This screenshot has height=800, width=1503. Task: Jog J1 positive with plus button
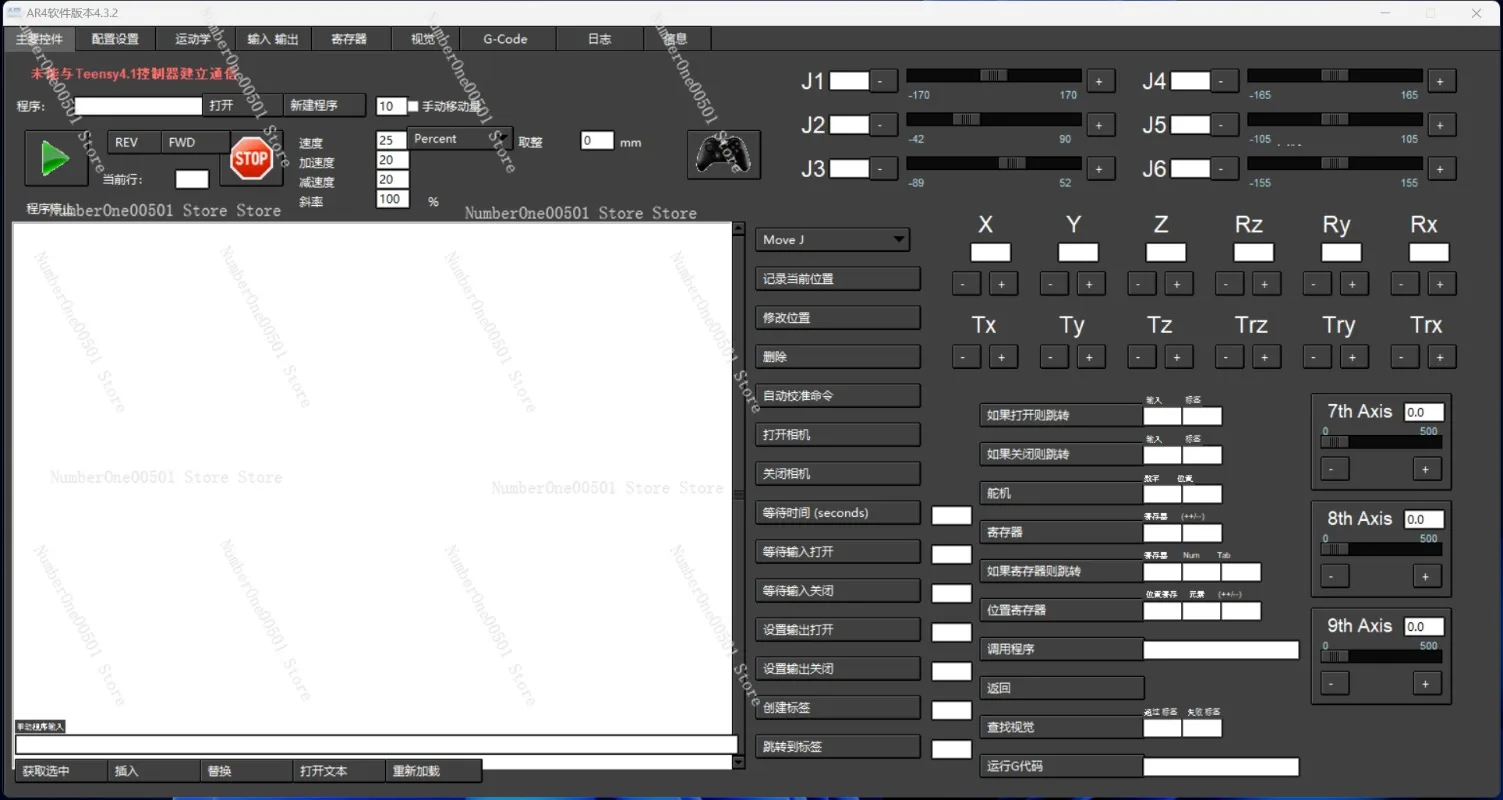coord(1099,81)
